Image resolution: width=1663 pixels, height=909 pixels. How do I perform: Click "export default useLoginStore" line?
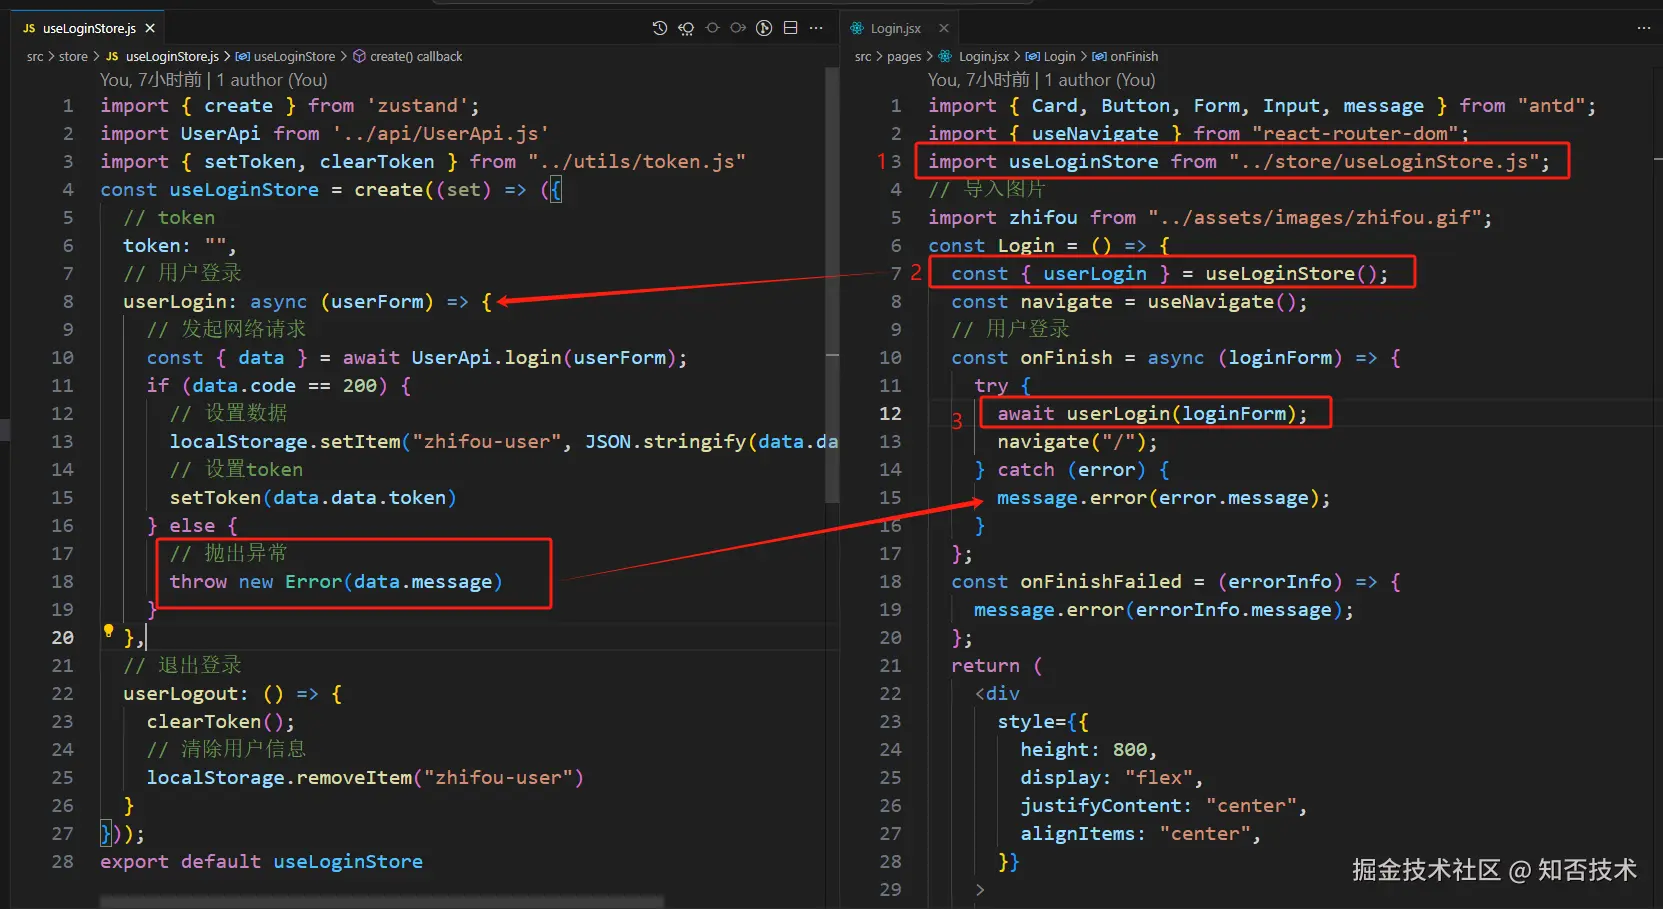[x=261, y=861]
